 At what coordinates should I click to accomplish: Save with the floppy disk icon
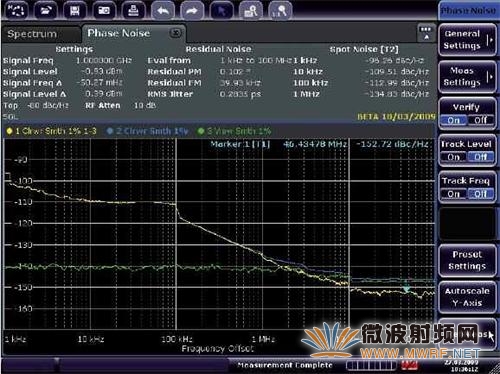[74, 10]
